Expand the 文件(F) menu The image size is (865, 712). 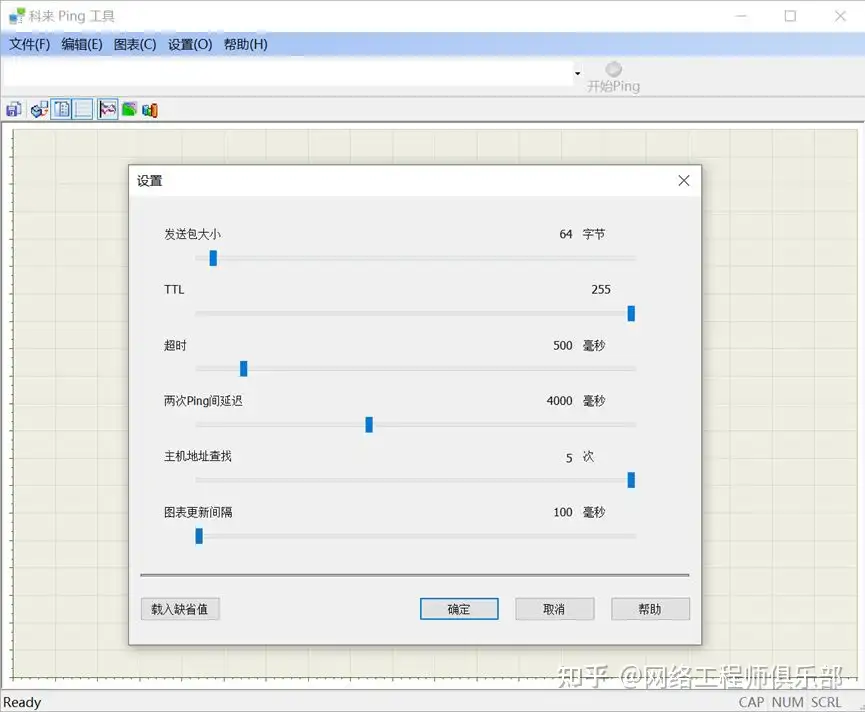tap(28, 44)
